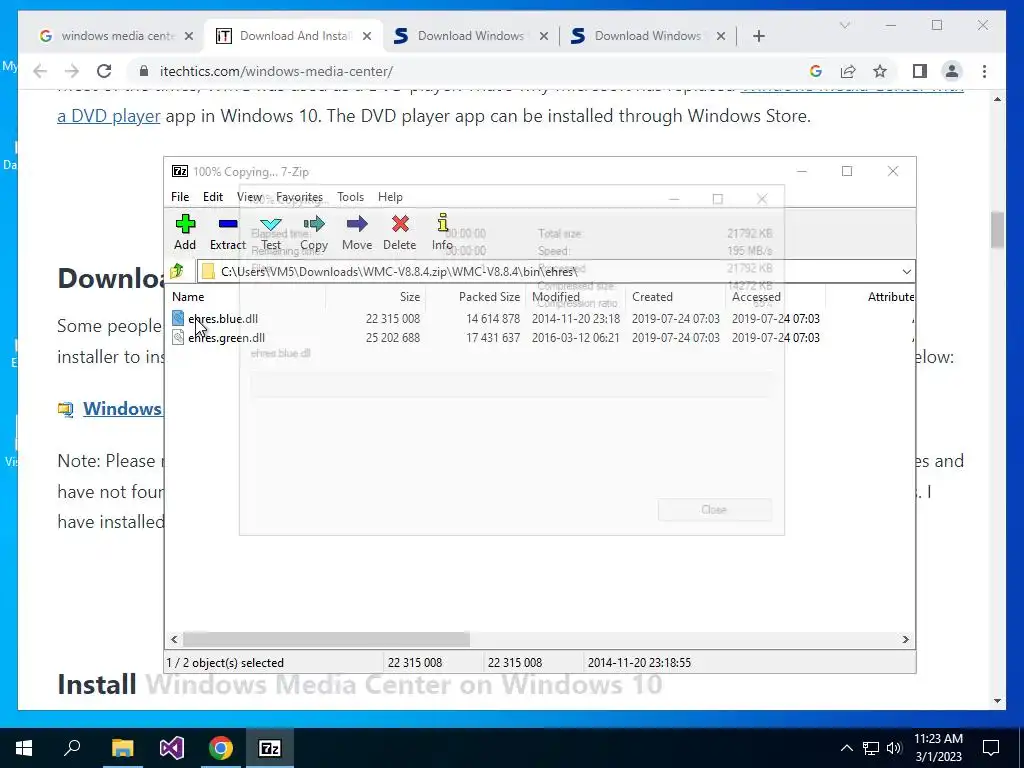Image resolution: width=1024 pixels, height=768 pixels.
Task: Select the ehres.green.dll file
Action: 226,338
